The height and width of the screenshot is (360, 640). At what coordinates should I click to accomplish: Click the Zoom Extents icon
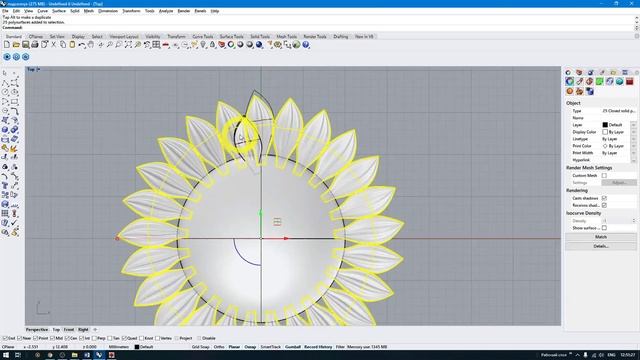click(x=128, y=45)
